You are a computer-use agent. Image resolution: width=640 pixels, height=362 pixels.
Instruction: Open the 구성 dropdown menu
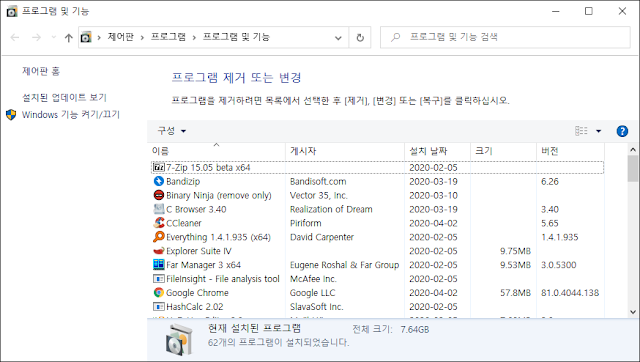click(171, 131)
